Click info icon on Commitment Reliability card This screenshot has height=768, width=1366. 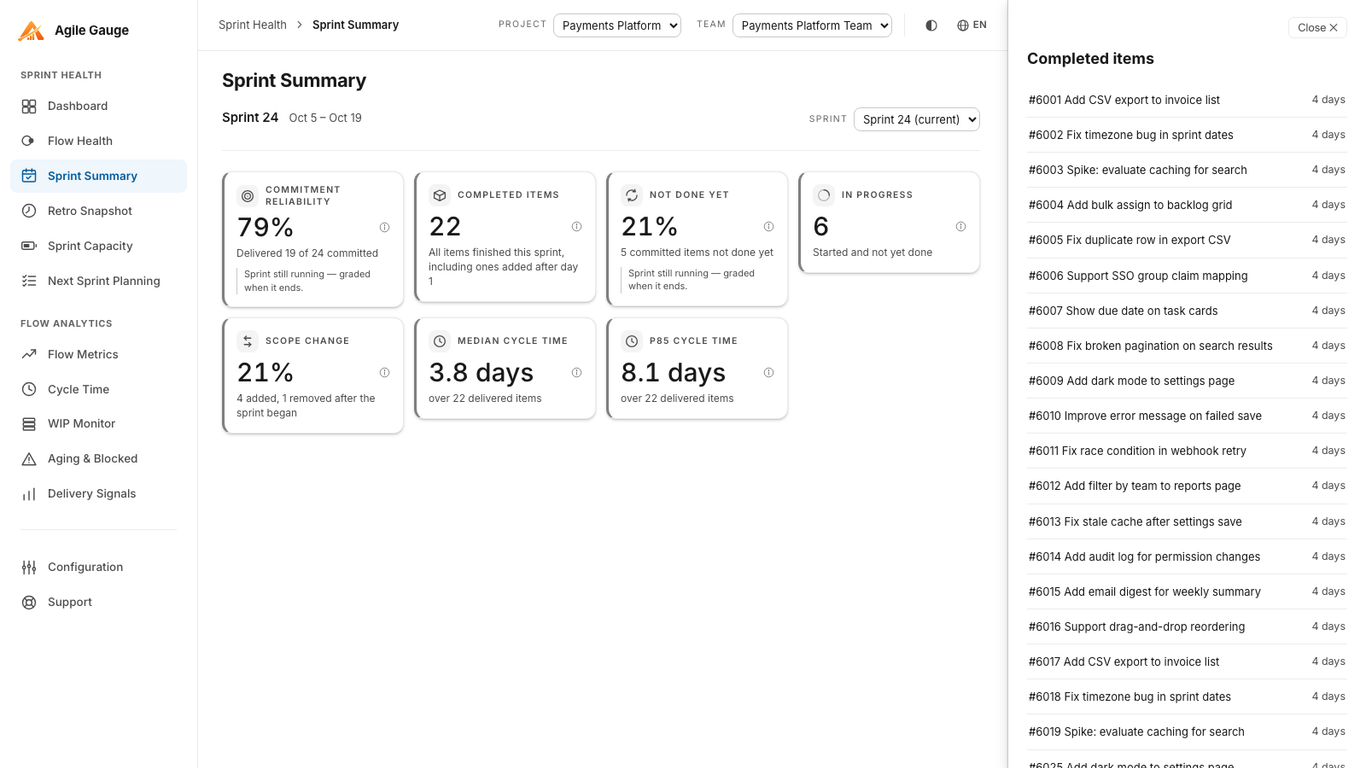[385, 227]
